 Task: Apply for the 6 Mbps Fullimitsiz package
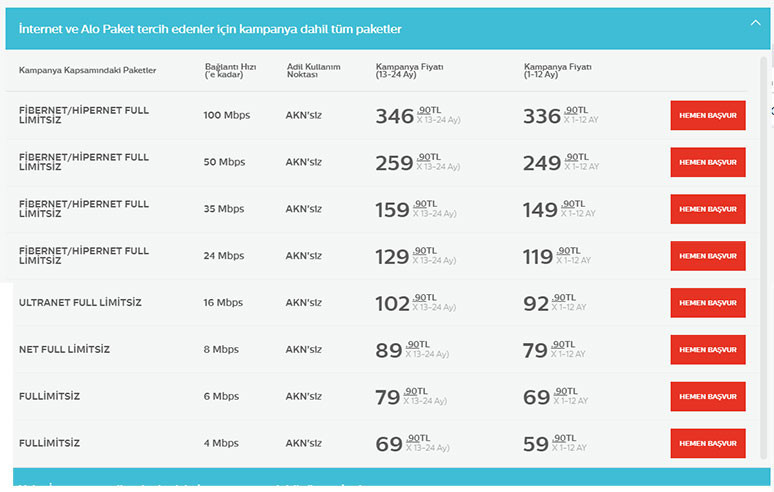coord(707,396)
